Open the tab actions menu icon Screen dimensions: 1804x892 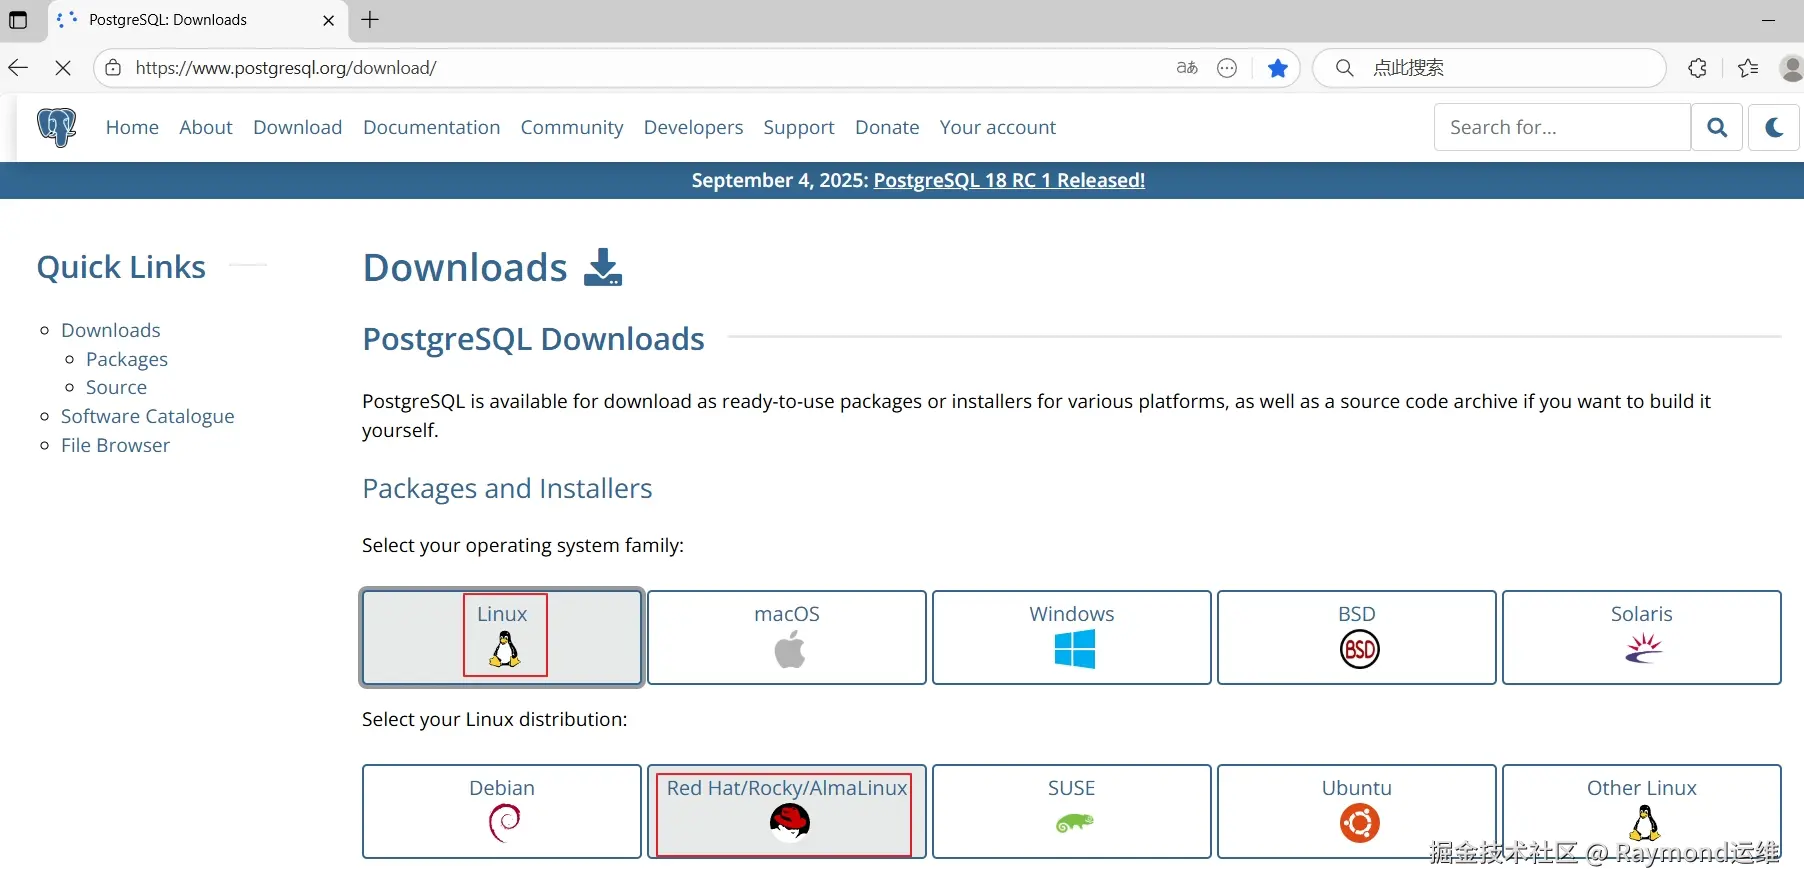click(x=18, y=20)
